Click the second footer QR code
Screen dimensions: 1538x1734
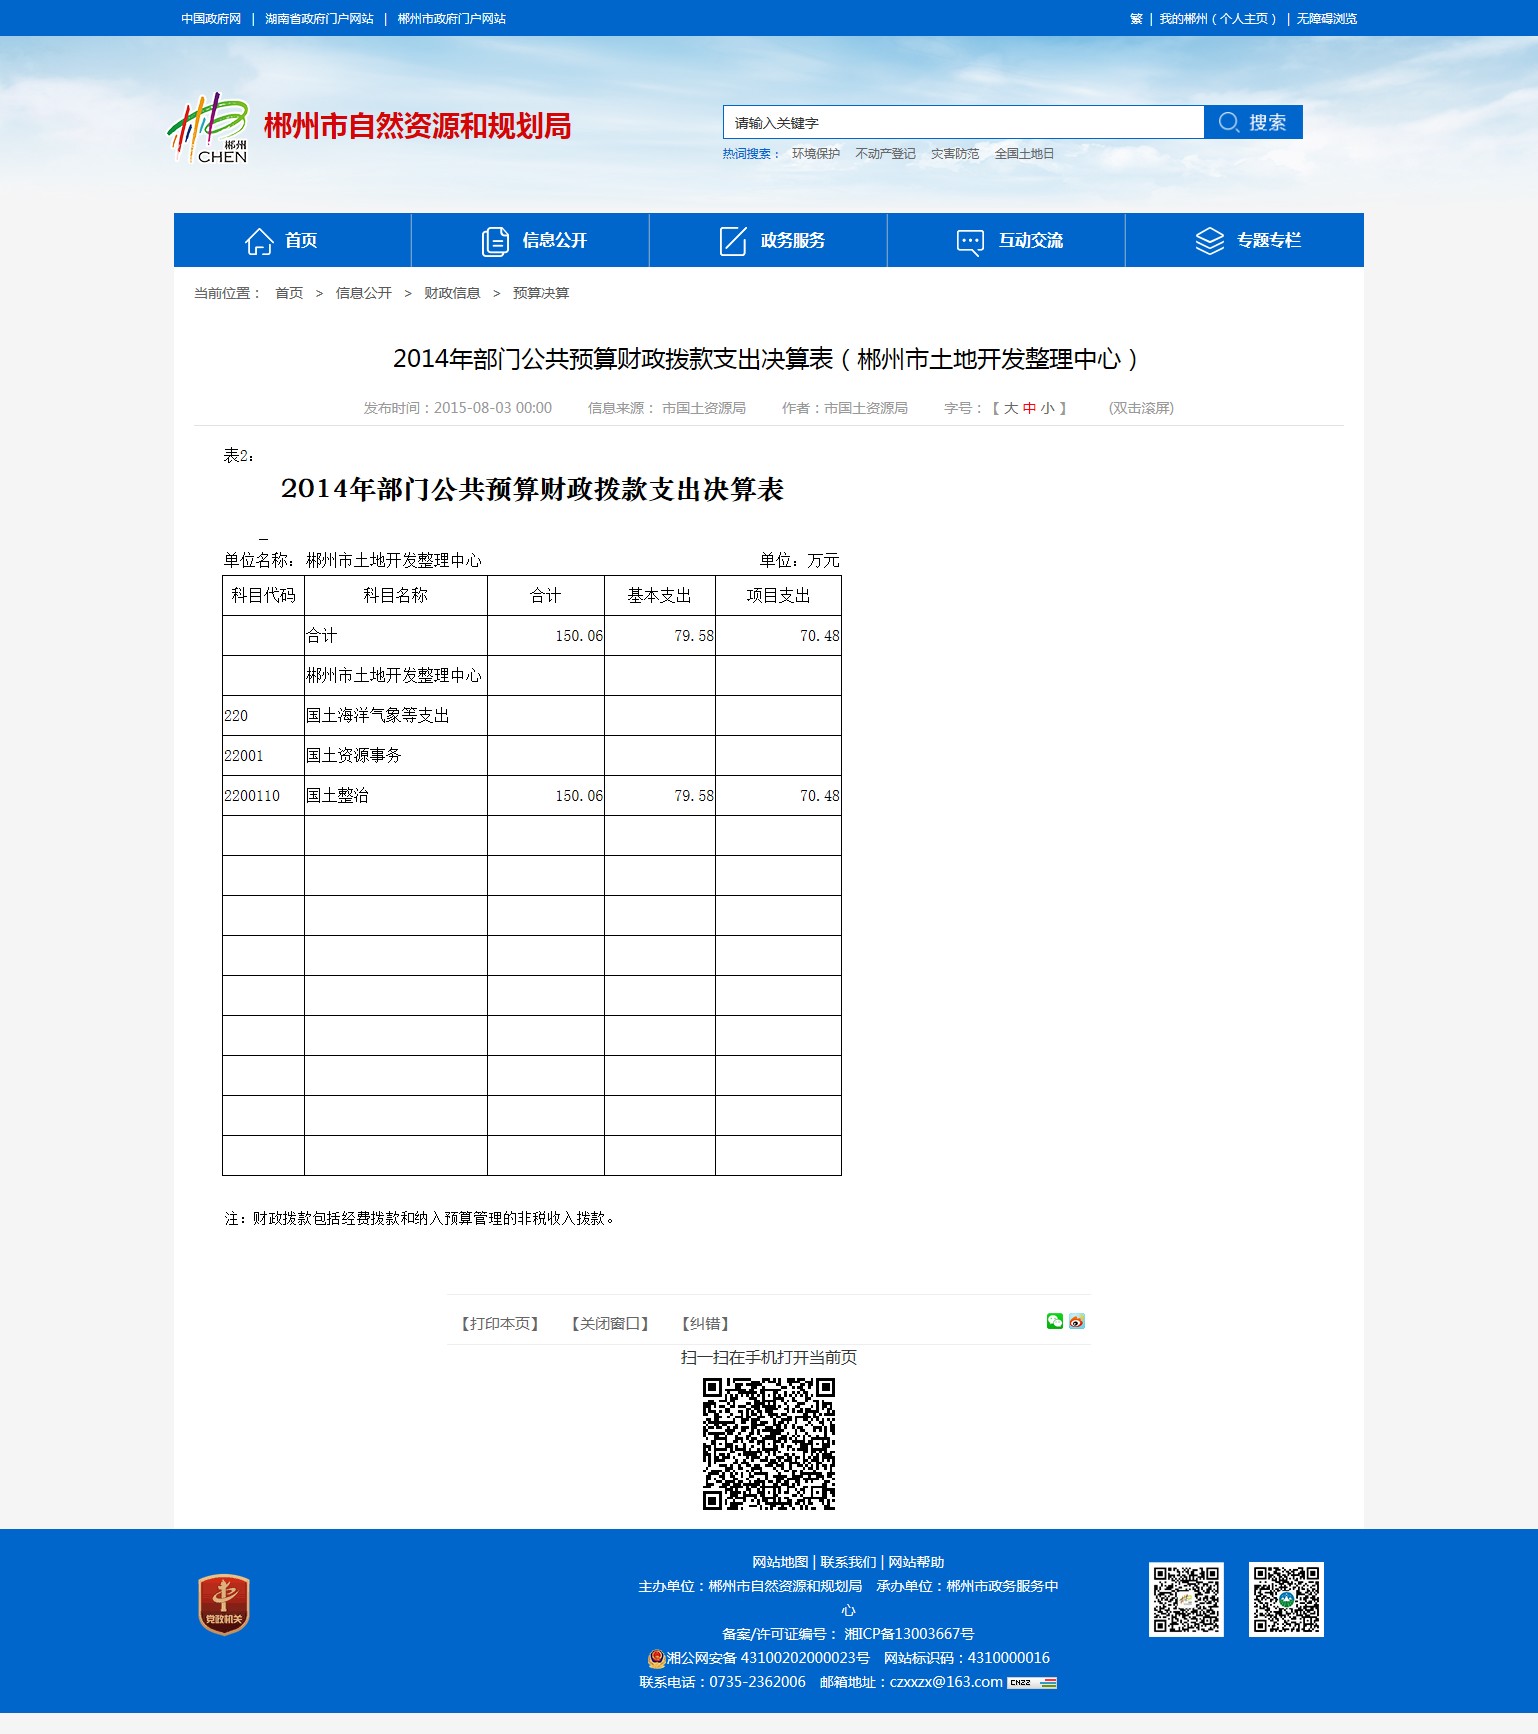click(1286, 1599)
